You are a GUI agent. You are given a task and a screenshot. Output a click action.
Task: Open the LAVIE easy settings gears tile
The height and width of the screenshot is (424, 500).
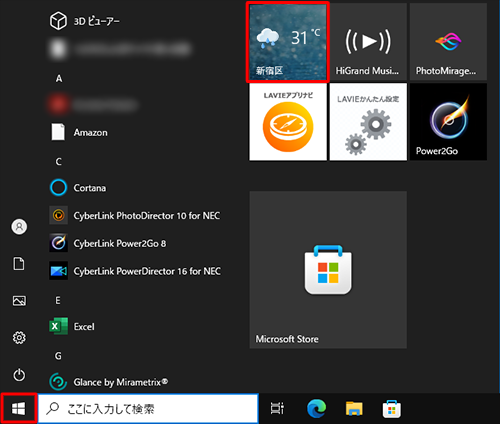coord(368,122)
